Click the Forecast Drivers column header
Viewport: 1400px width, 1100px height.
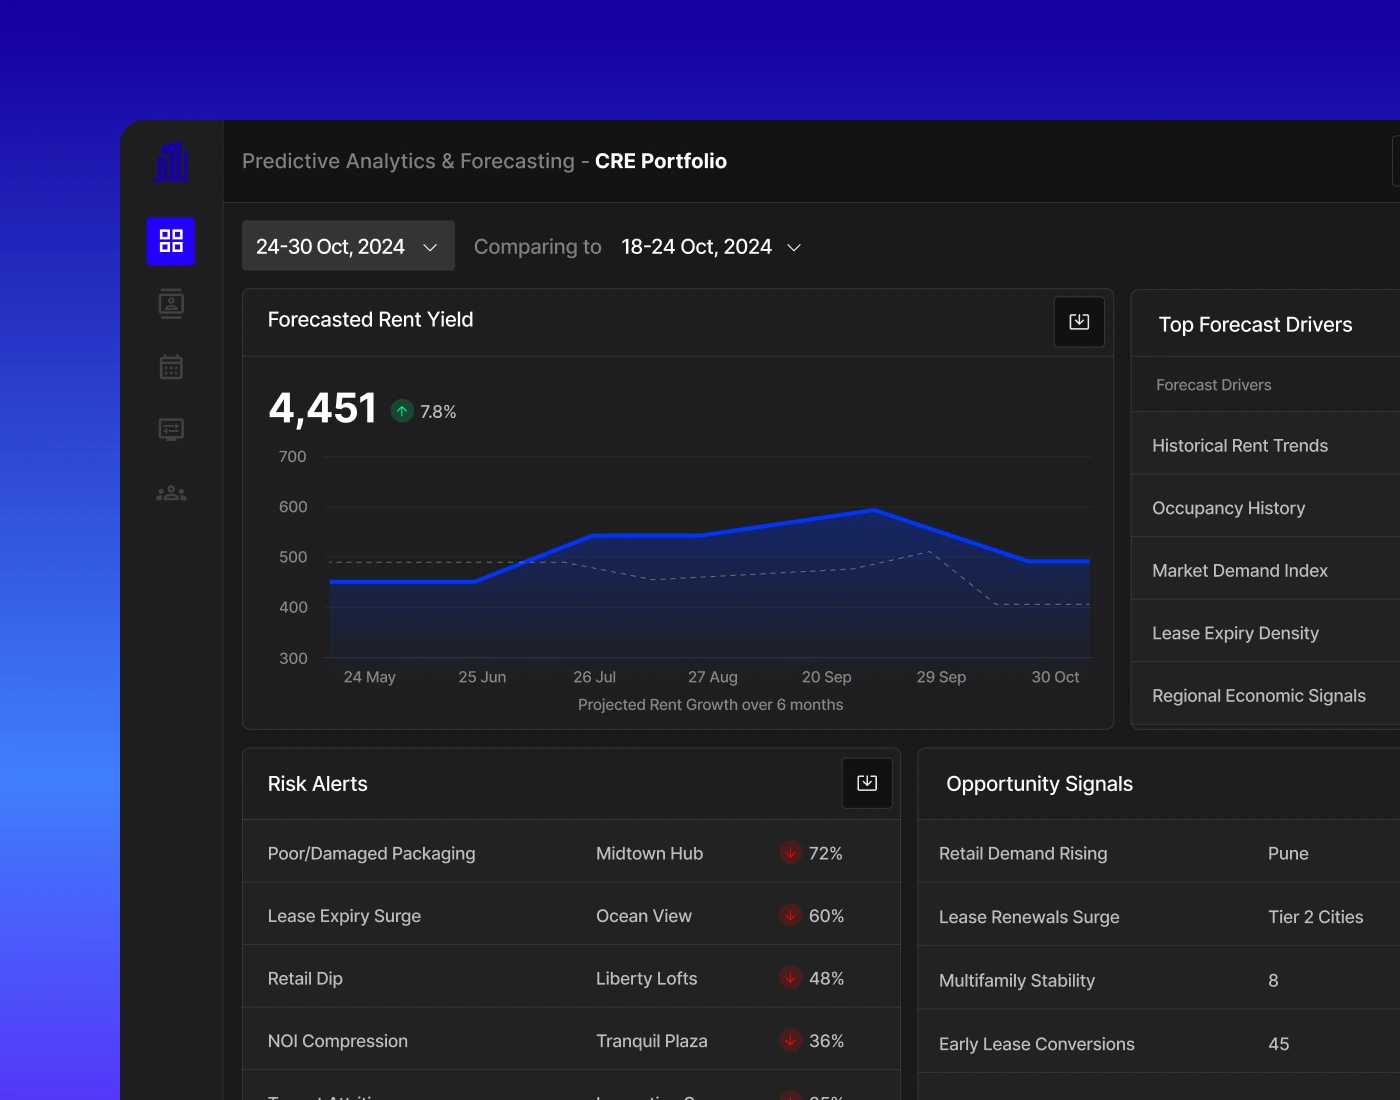pyautogui.click(x=1214, y=385)
